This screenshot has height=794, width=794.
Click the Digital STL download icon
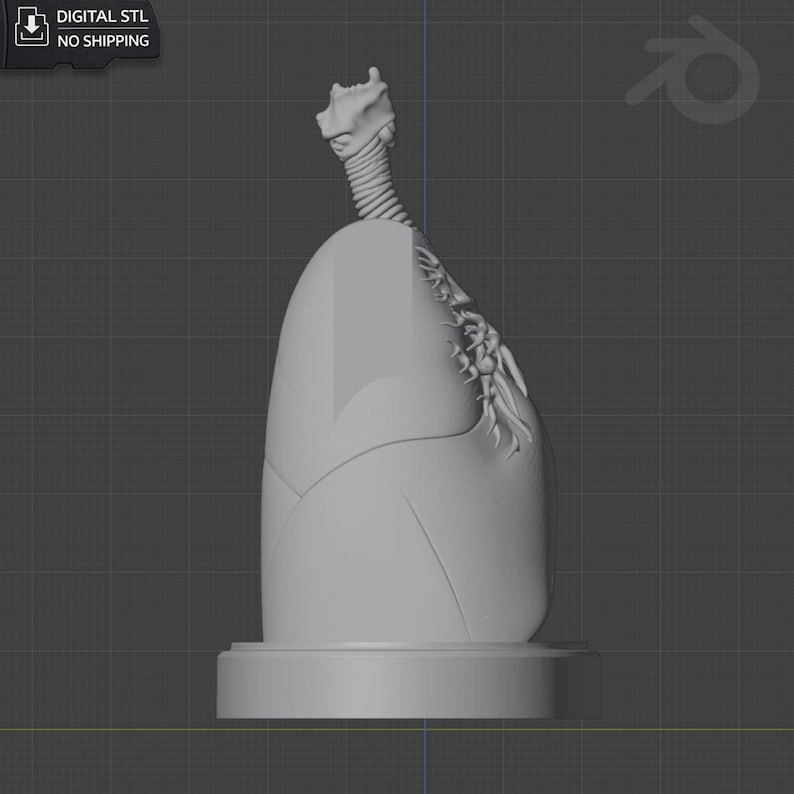pos(32,27)
